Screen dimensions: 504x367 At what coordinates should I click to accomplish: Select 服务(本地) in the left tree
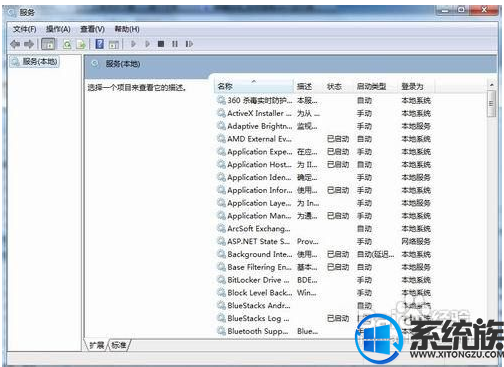tap(40, 62)
